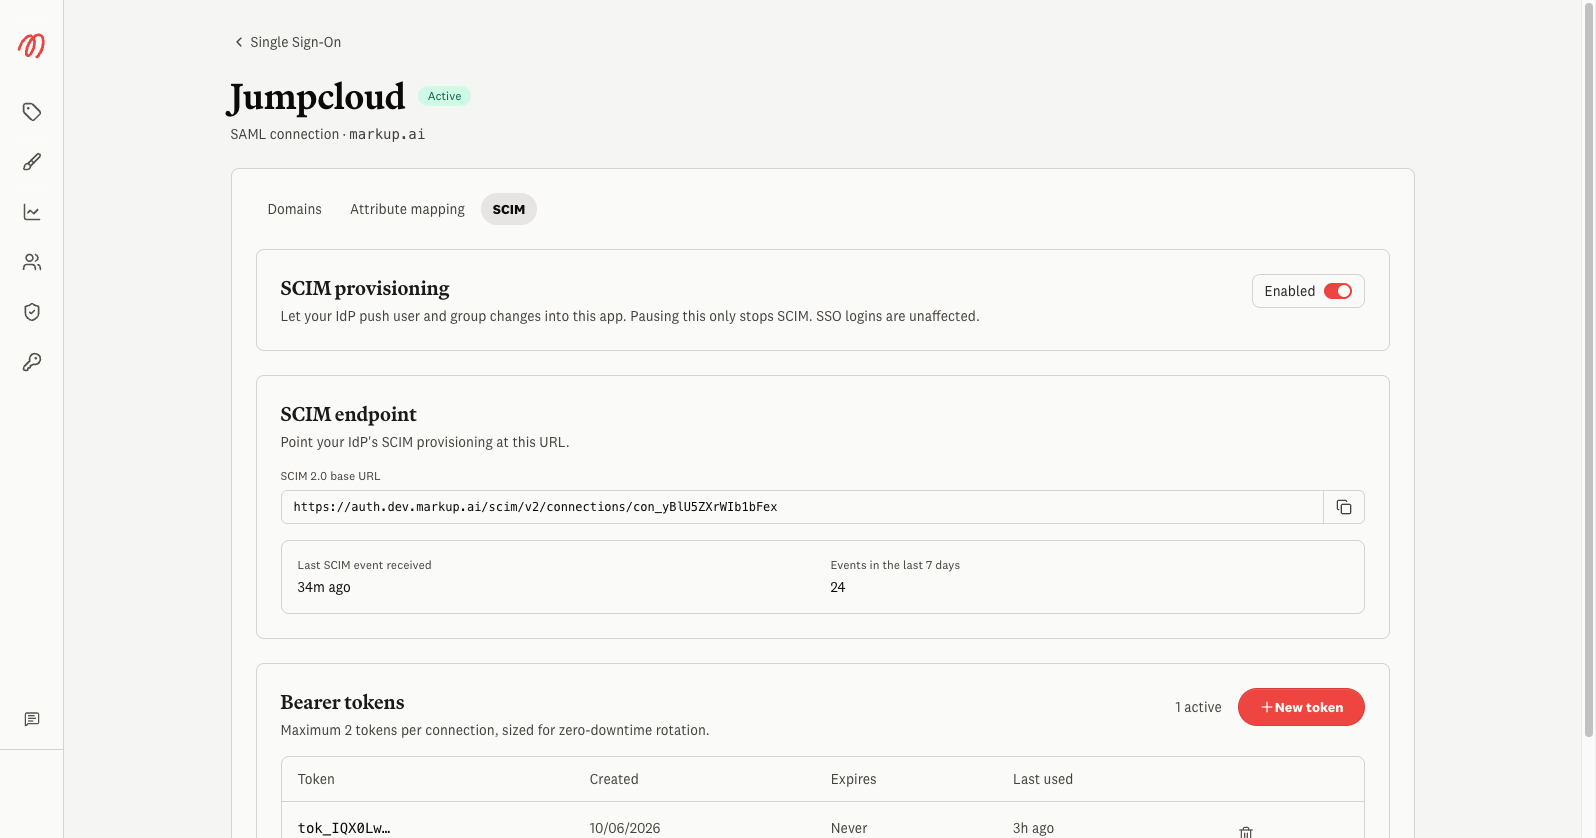Click the Expires column header
This screenshot has width=1596, height=838.
[x=853, y=779]
